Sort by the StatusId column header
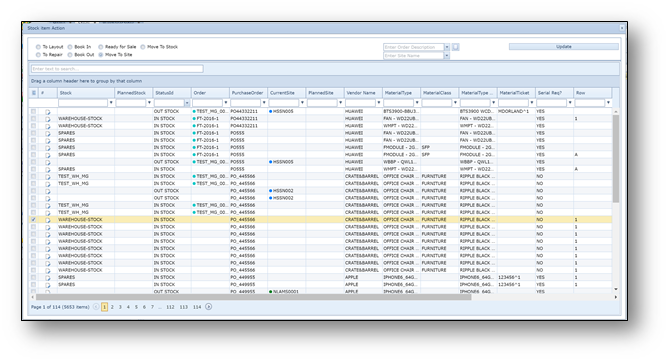The image size is (670, 363). pos(172,93)
